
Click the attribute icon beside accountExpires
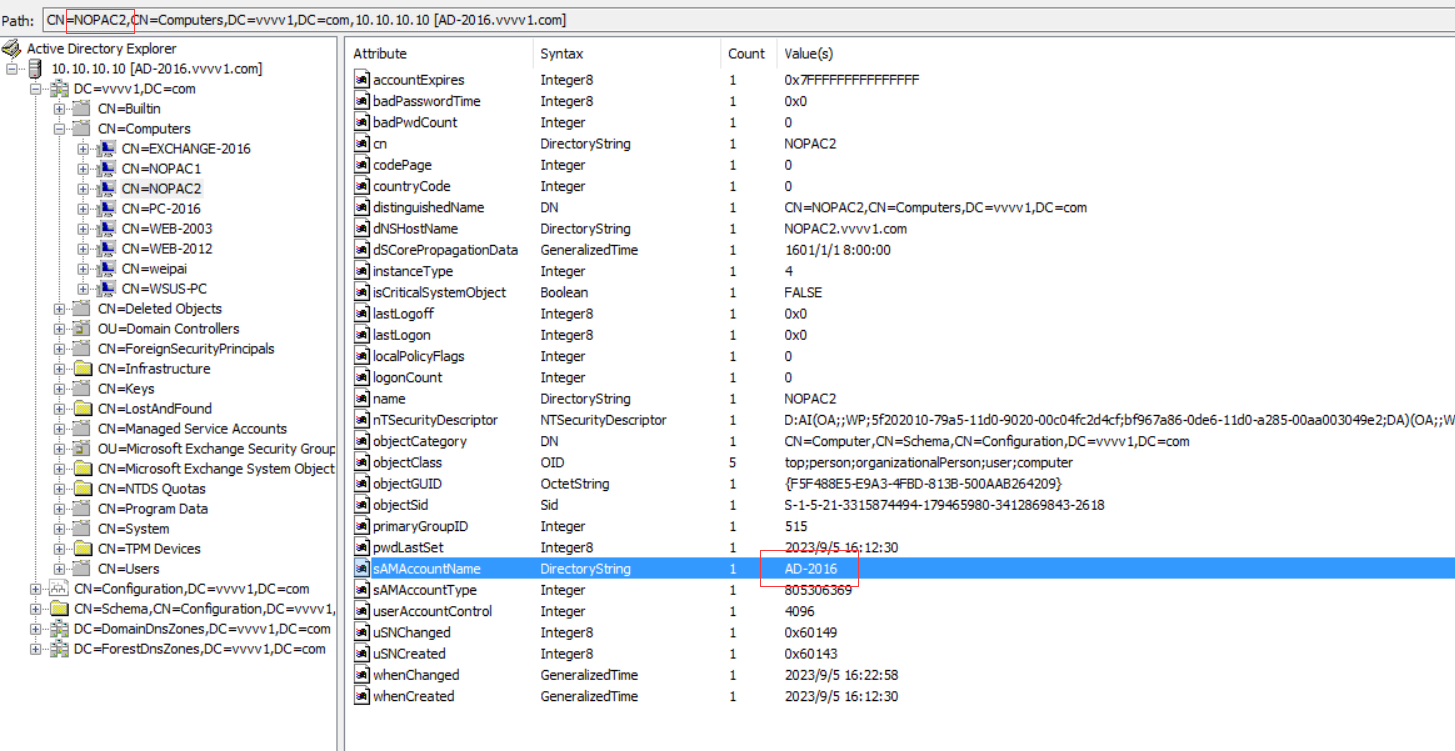click(x=362, y=80)
